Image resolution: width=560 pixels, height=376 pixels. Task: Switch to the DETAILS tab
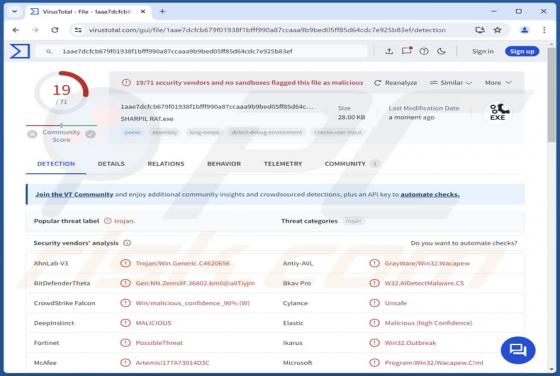(x=111, y=164)
